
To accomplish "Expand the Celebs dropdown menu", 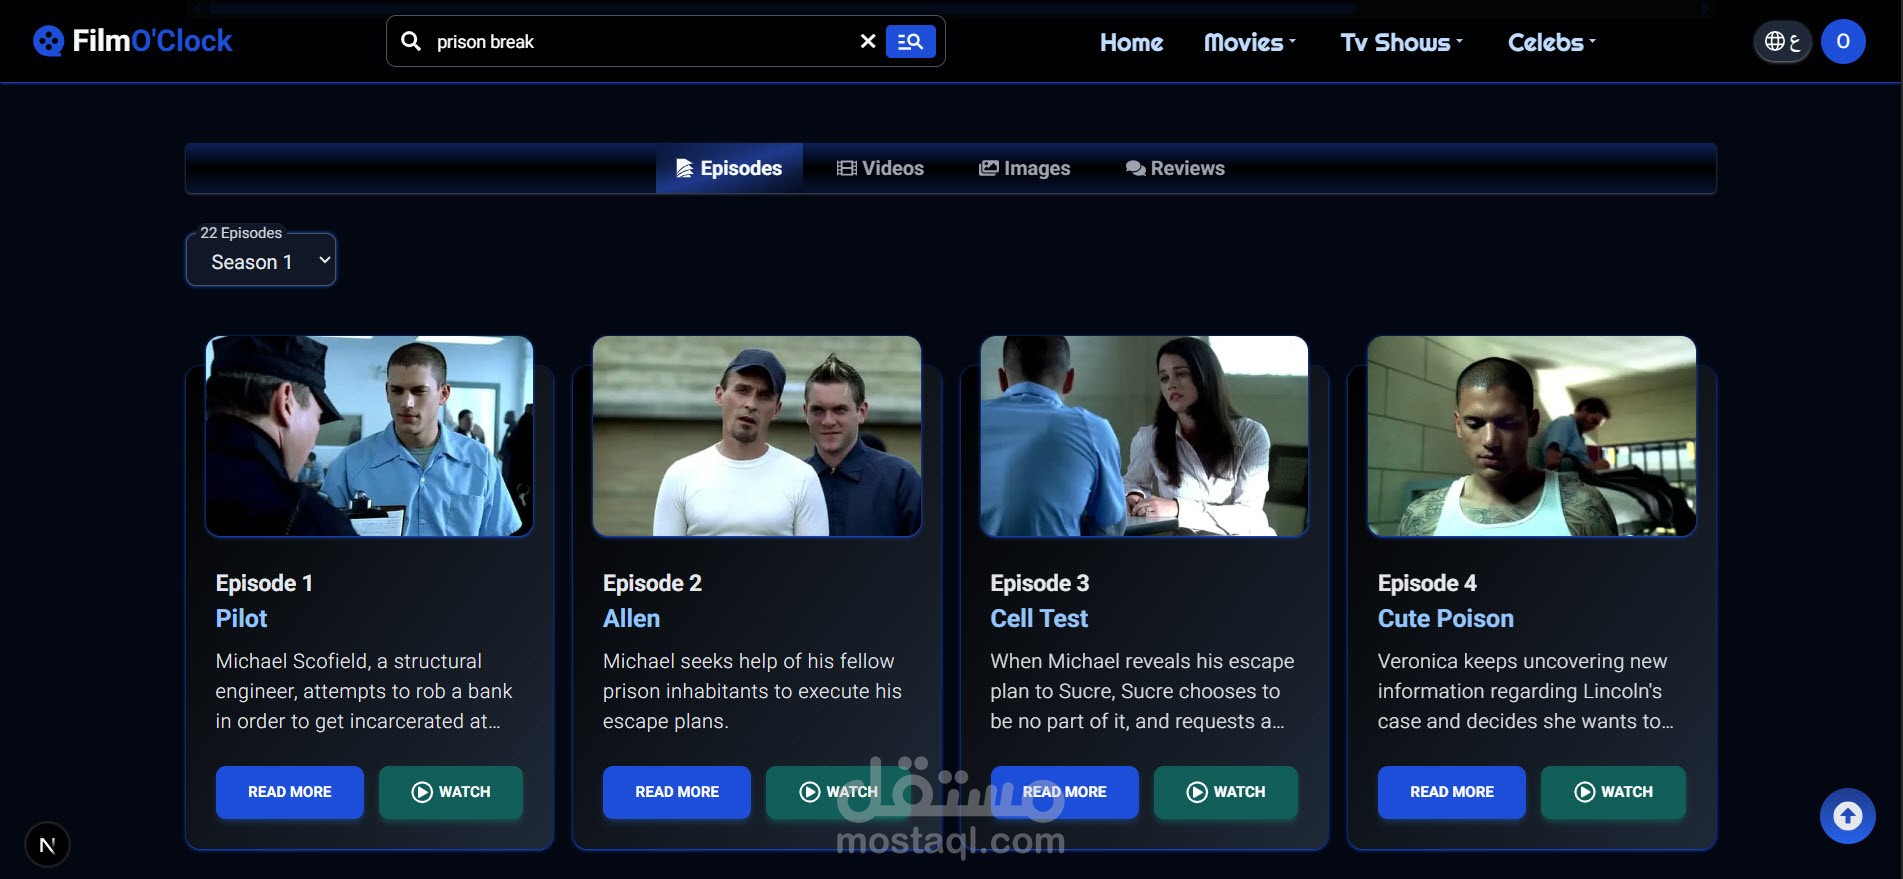I will tap(1551, 42).
